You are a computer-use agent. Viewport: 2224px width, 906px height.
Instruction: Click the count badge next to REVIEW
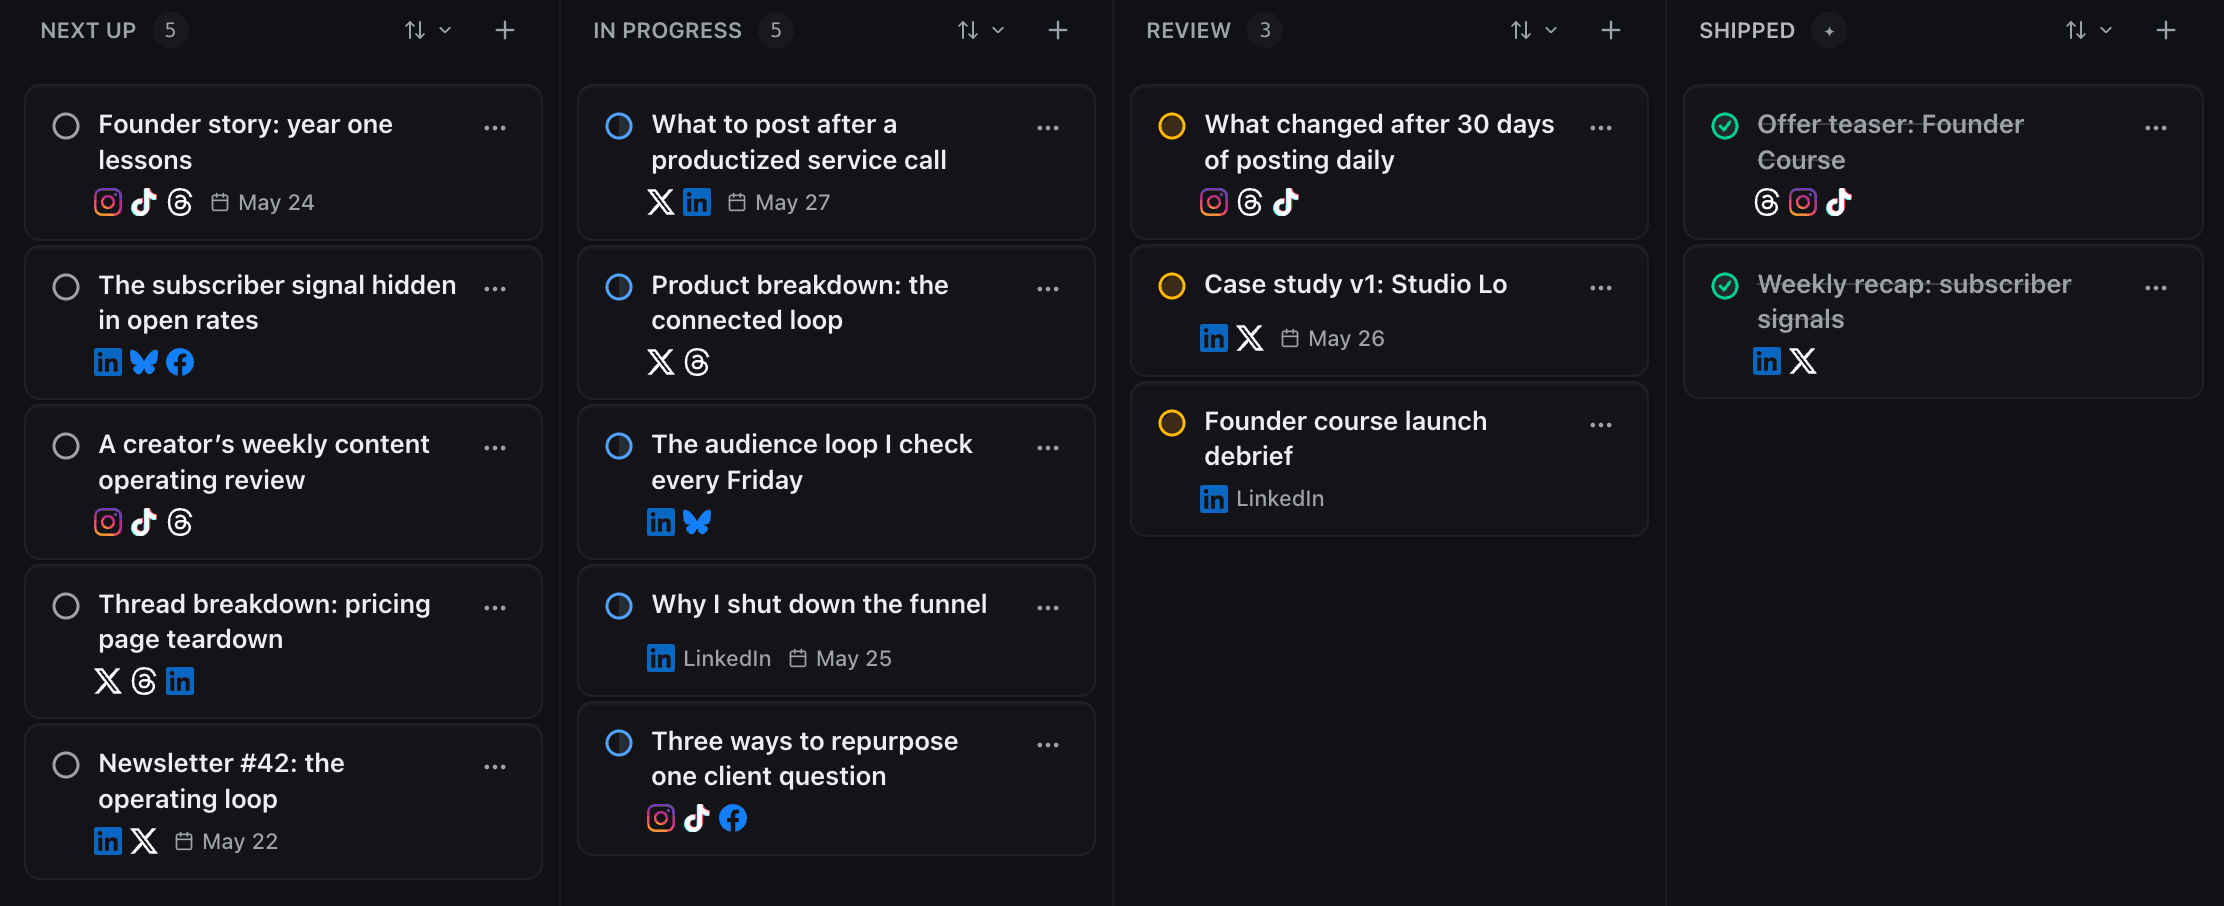pyautogui.click(x=1265, y=31)
